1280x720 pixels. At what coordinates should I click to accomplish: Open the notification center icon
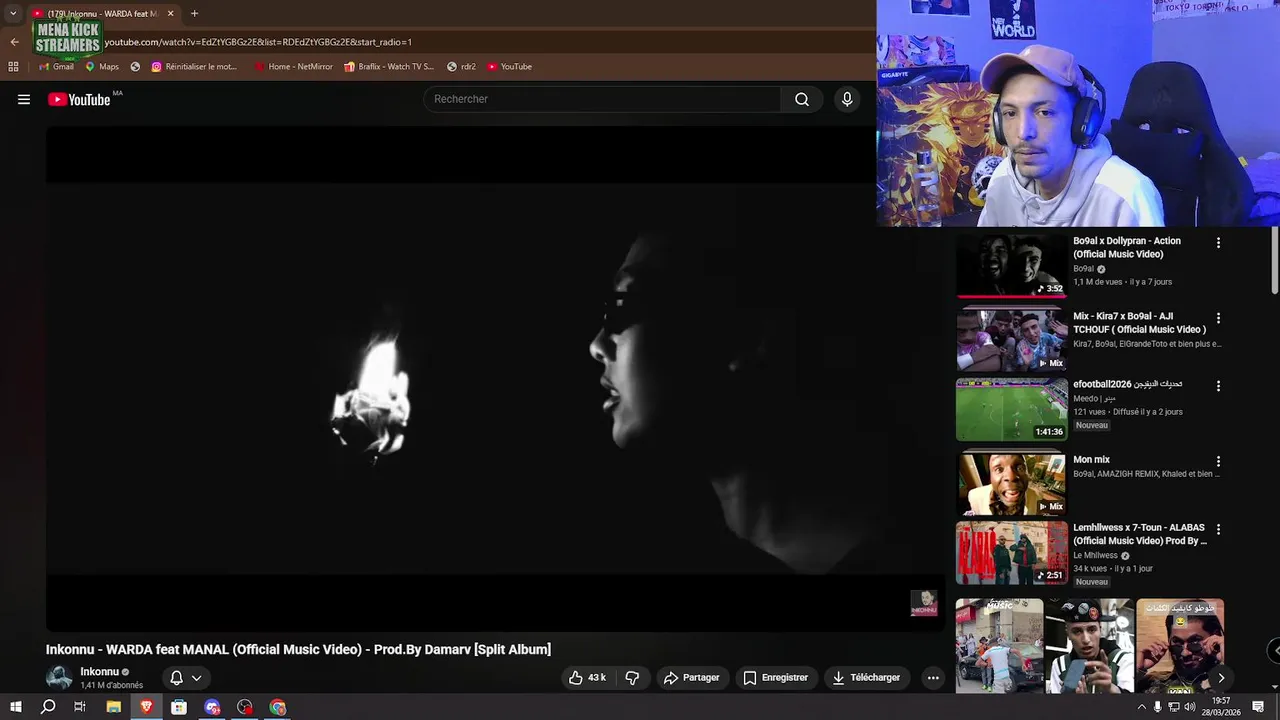click(1259, 707)
